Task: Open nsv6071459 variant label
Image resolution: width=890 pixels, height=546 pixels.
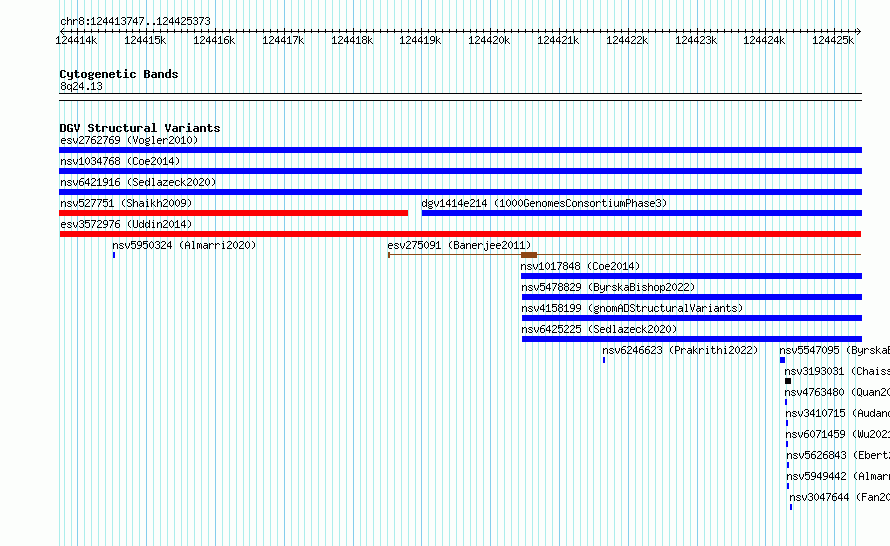Action: pyautogui.click(x=838, y=434)
